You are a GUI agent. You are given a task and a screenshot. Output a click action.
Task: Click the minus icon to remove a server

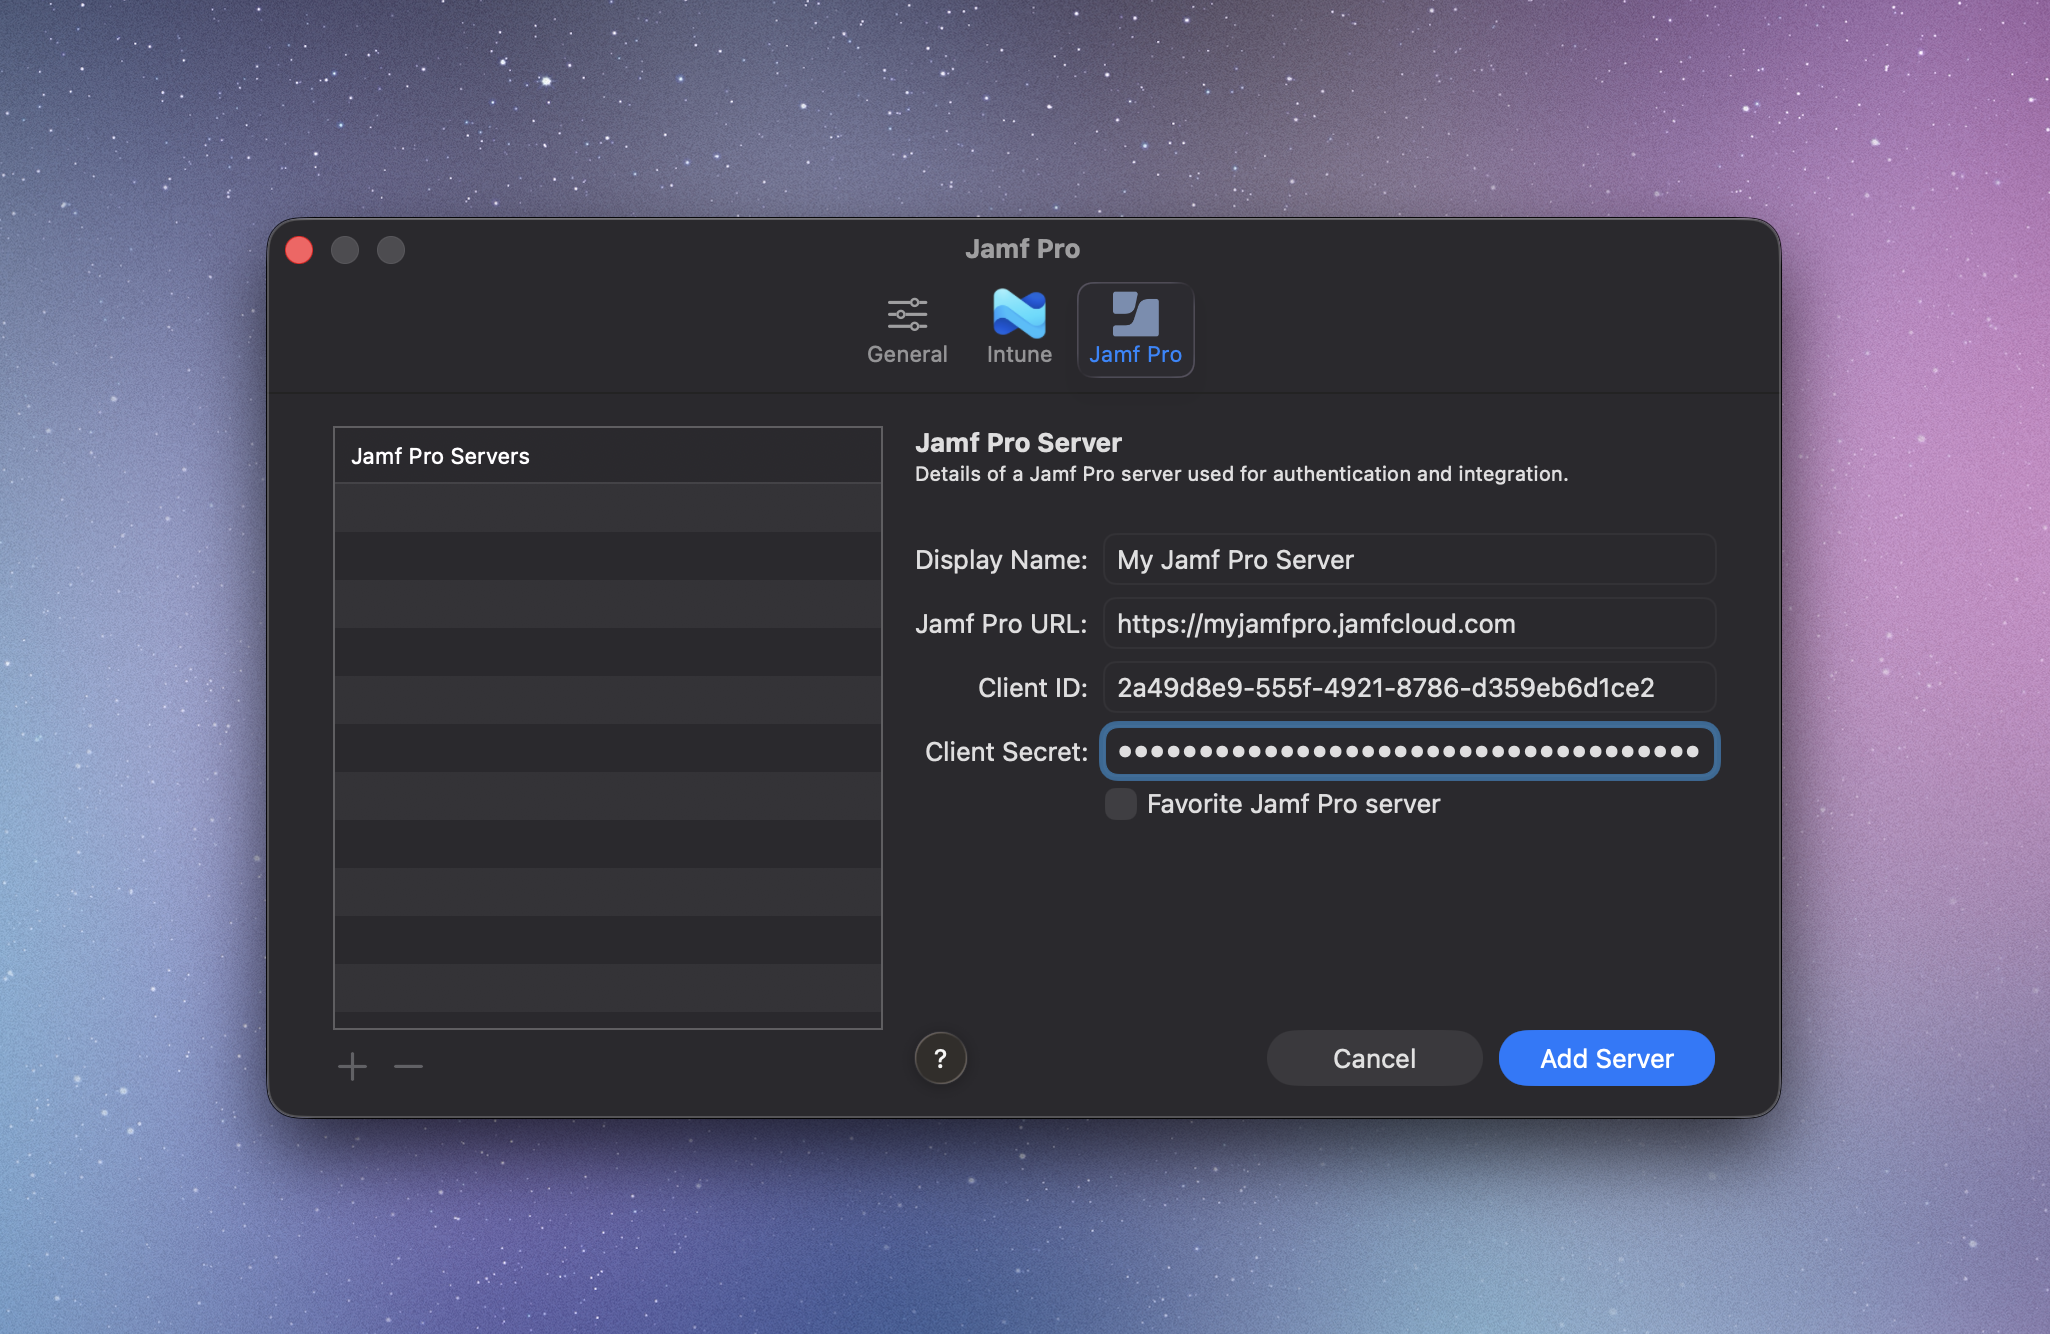[408, 1067]
